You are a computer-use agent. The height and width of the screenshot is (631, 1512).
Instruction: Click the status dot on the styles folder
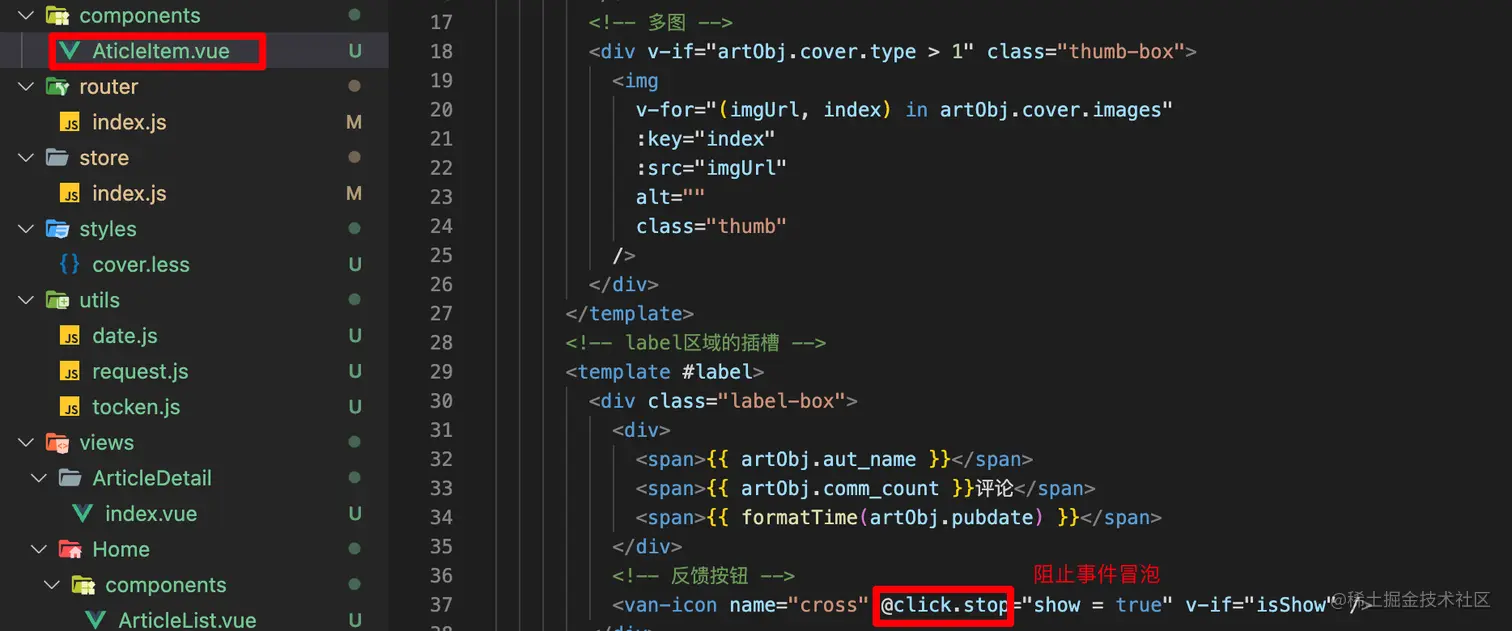pos(354,229)
